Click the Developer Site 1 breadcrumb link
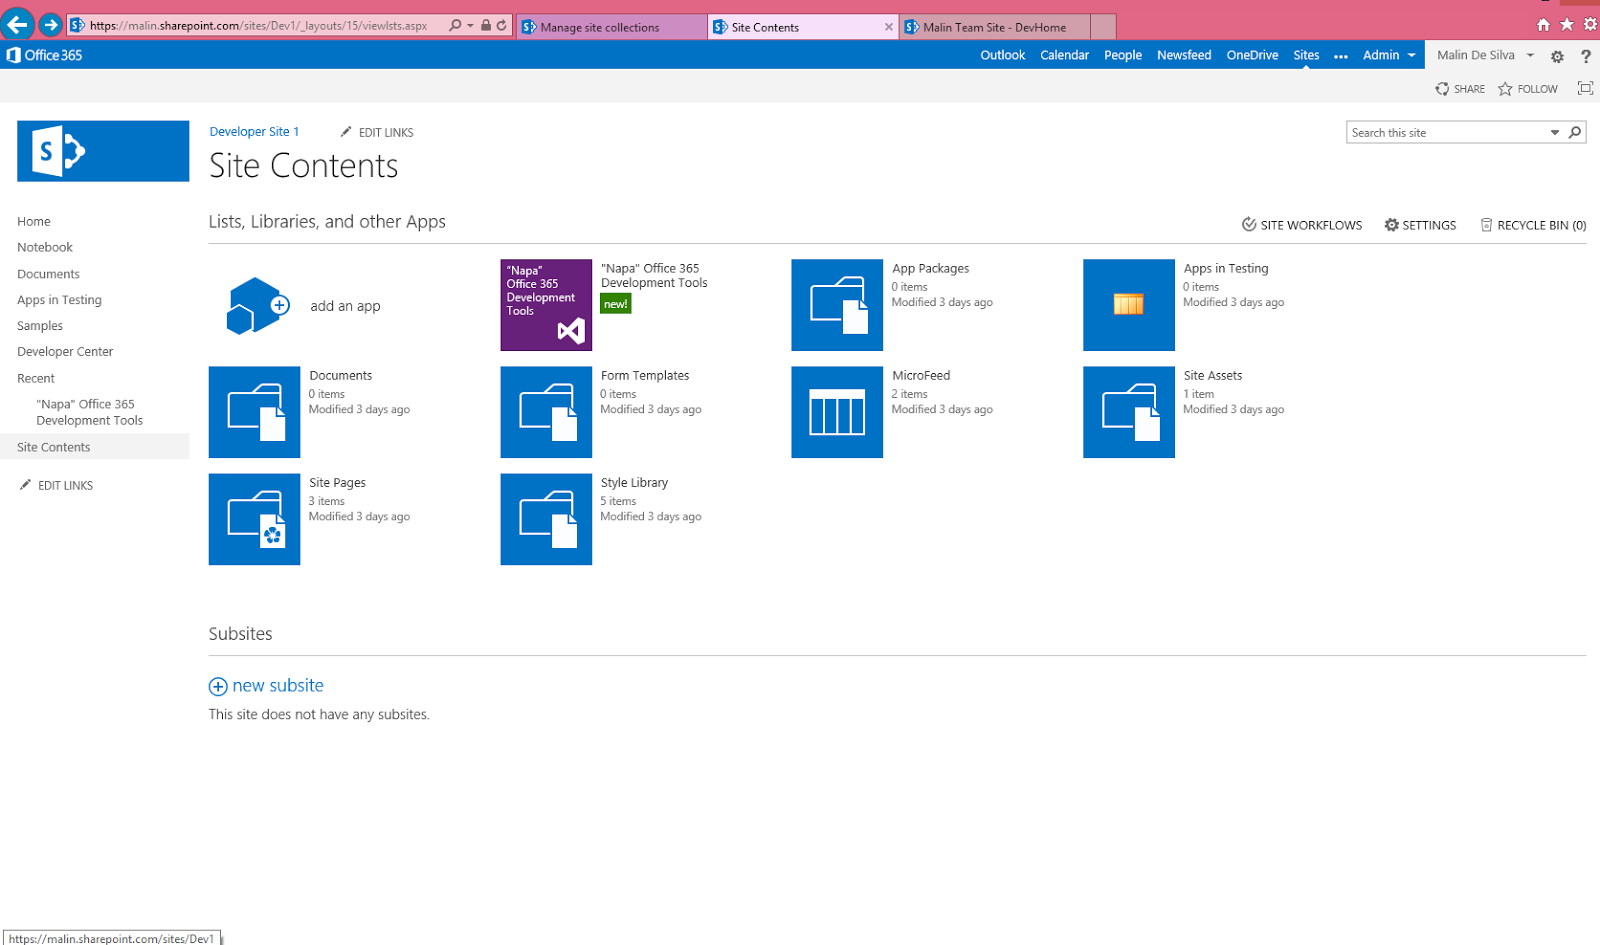This screenshot has height=945, width=1600. [254, 131]
